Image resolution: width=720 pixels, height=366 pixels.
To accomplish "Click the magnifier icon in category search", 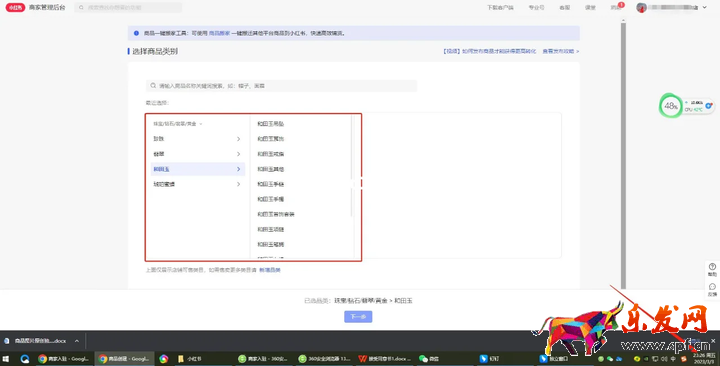I will [153, 86].
